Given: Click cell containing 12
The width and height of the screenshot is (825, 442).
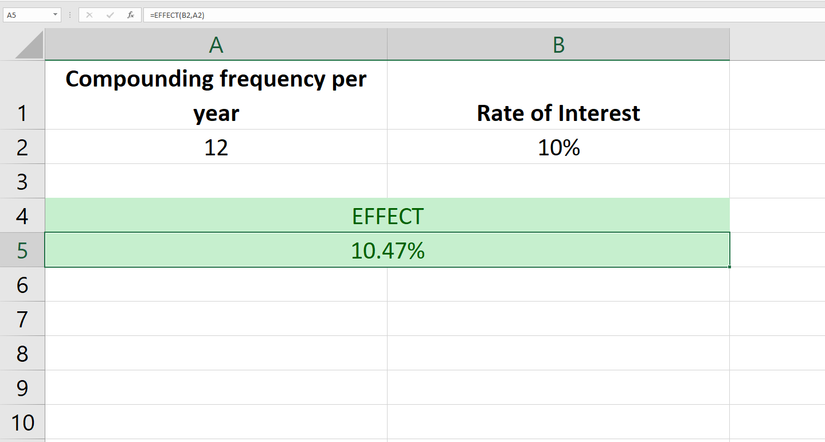Looking at the screenshot, I should tap(216, 147).
